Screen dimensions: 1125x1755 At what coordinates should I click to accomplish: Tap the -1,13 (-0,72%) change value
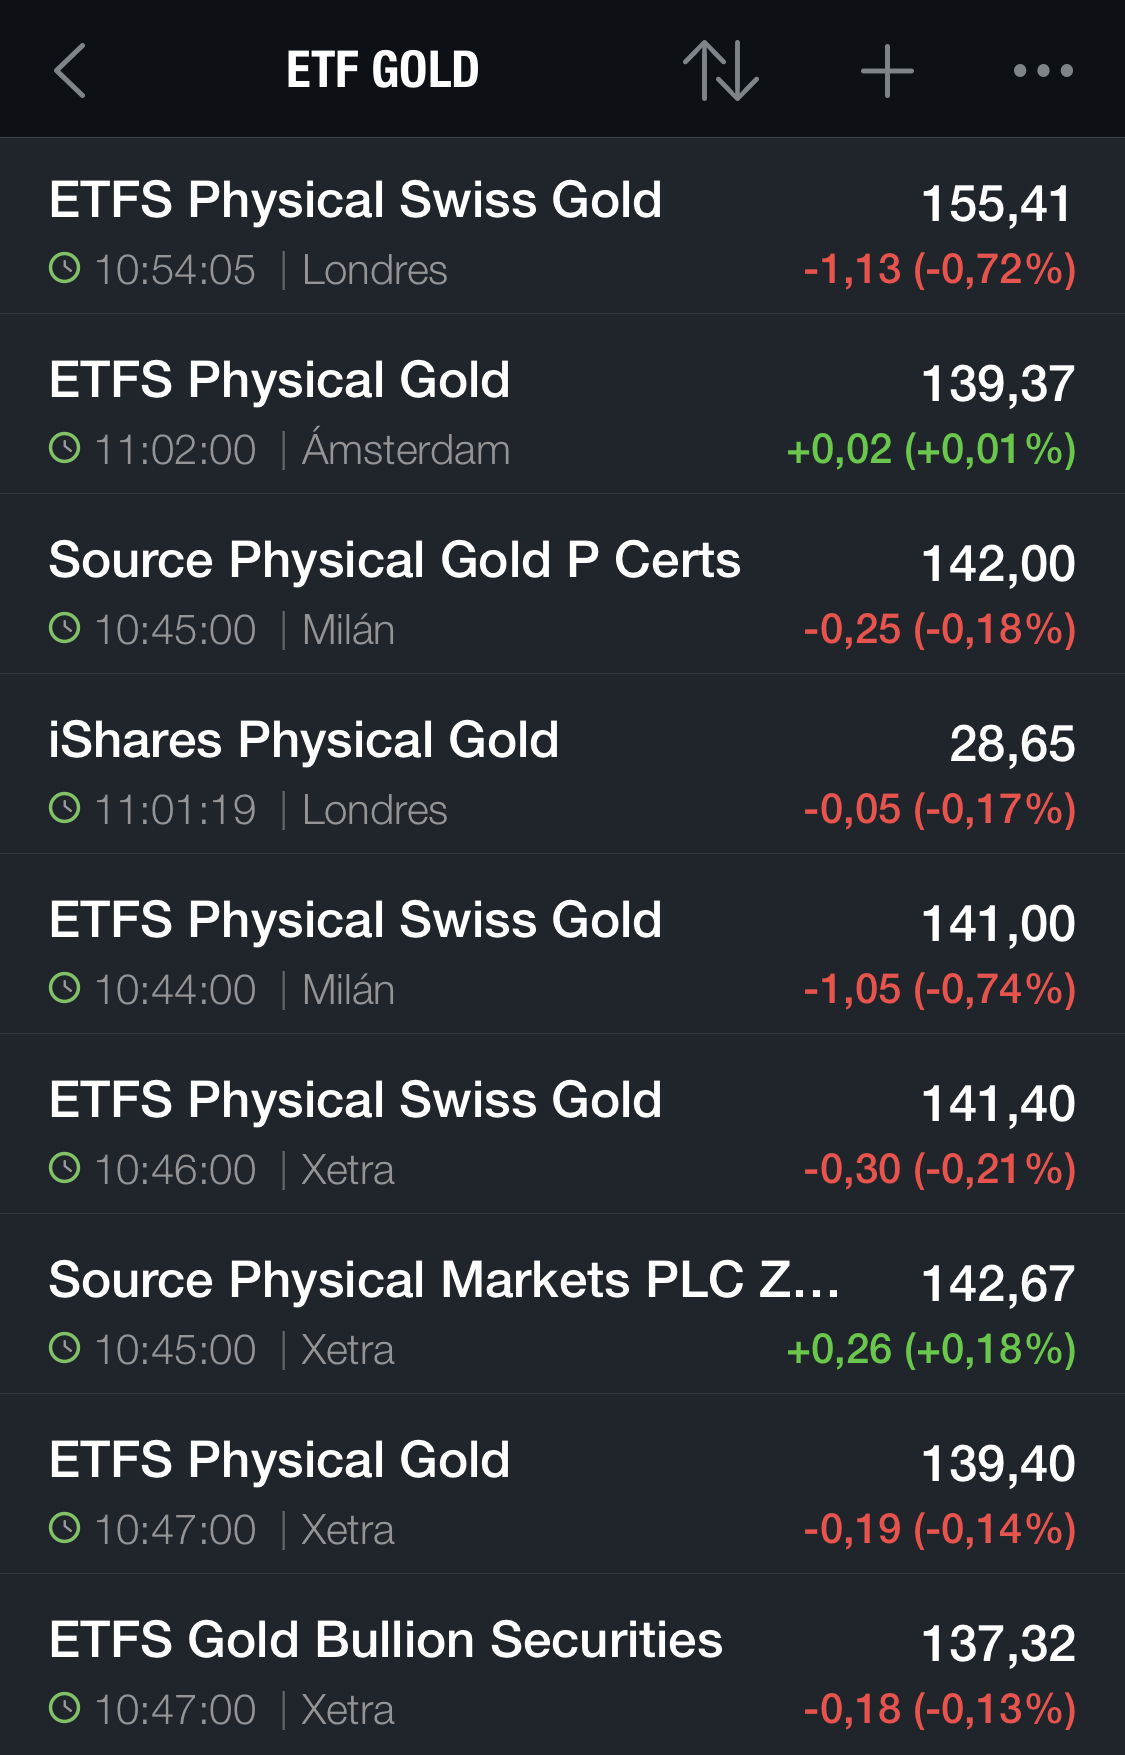point(940,269)
